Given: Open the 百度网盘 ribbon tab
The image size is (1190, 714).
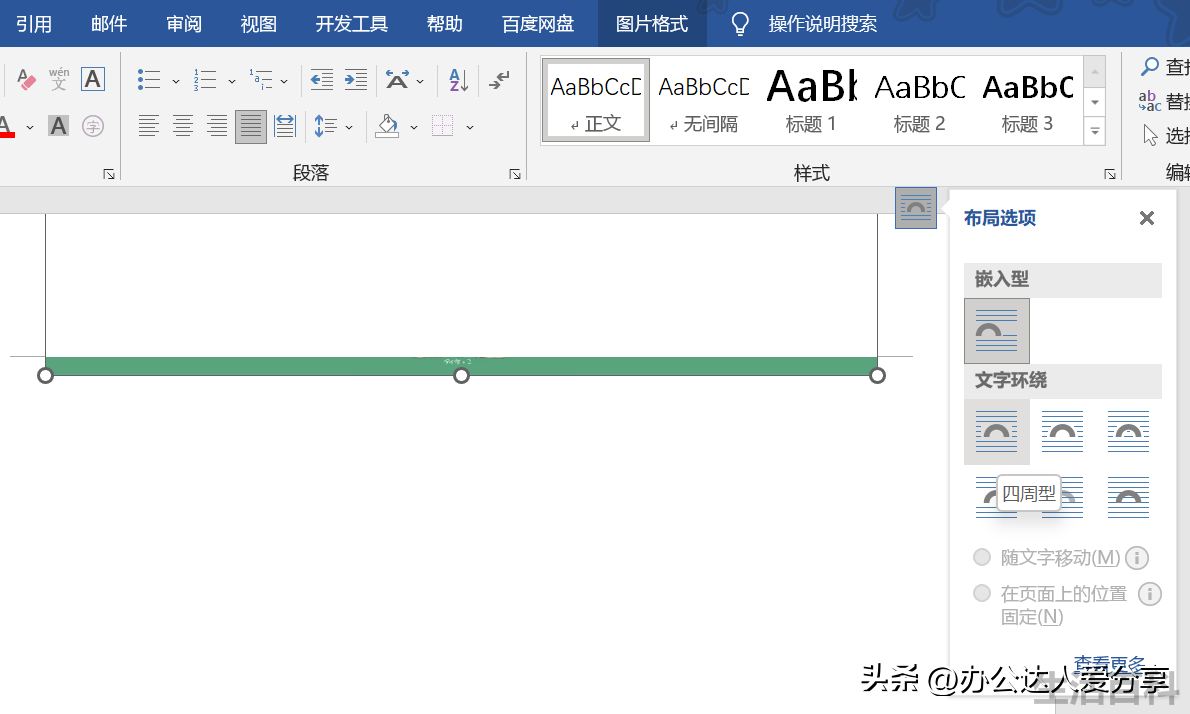Looking at the screenshot, I should pyautogui.click(x=538, y=24).
